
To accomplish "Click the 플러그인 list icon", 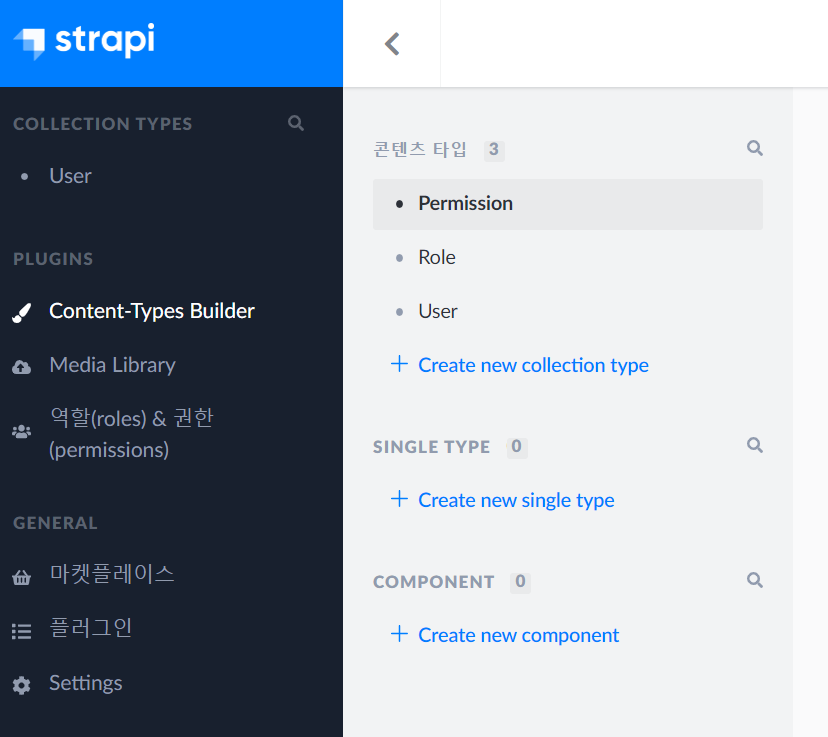I will coord(22,631).
